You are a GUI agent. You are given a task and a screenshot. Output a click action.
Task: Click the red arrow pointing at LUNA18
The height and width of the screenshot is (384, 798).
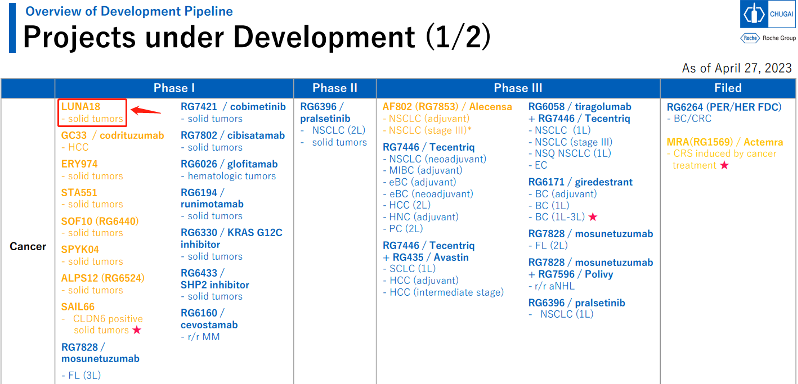point(146,109)
